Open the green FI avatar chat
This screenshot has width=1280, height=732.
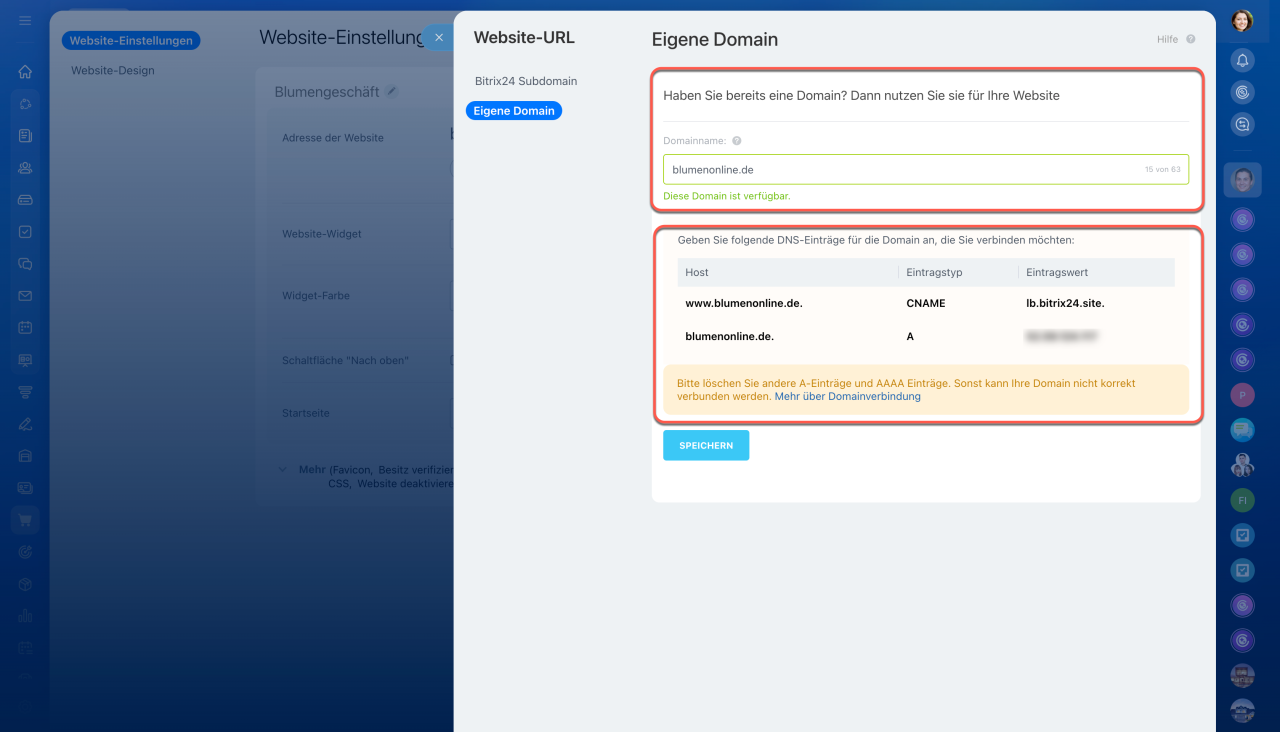click(x=1242, y=498)
